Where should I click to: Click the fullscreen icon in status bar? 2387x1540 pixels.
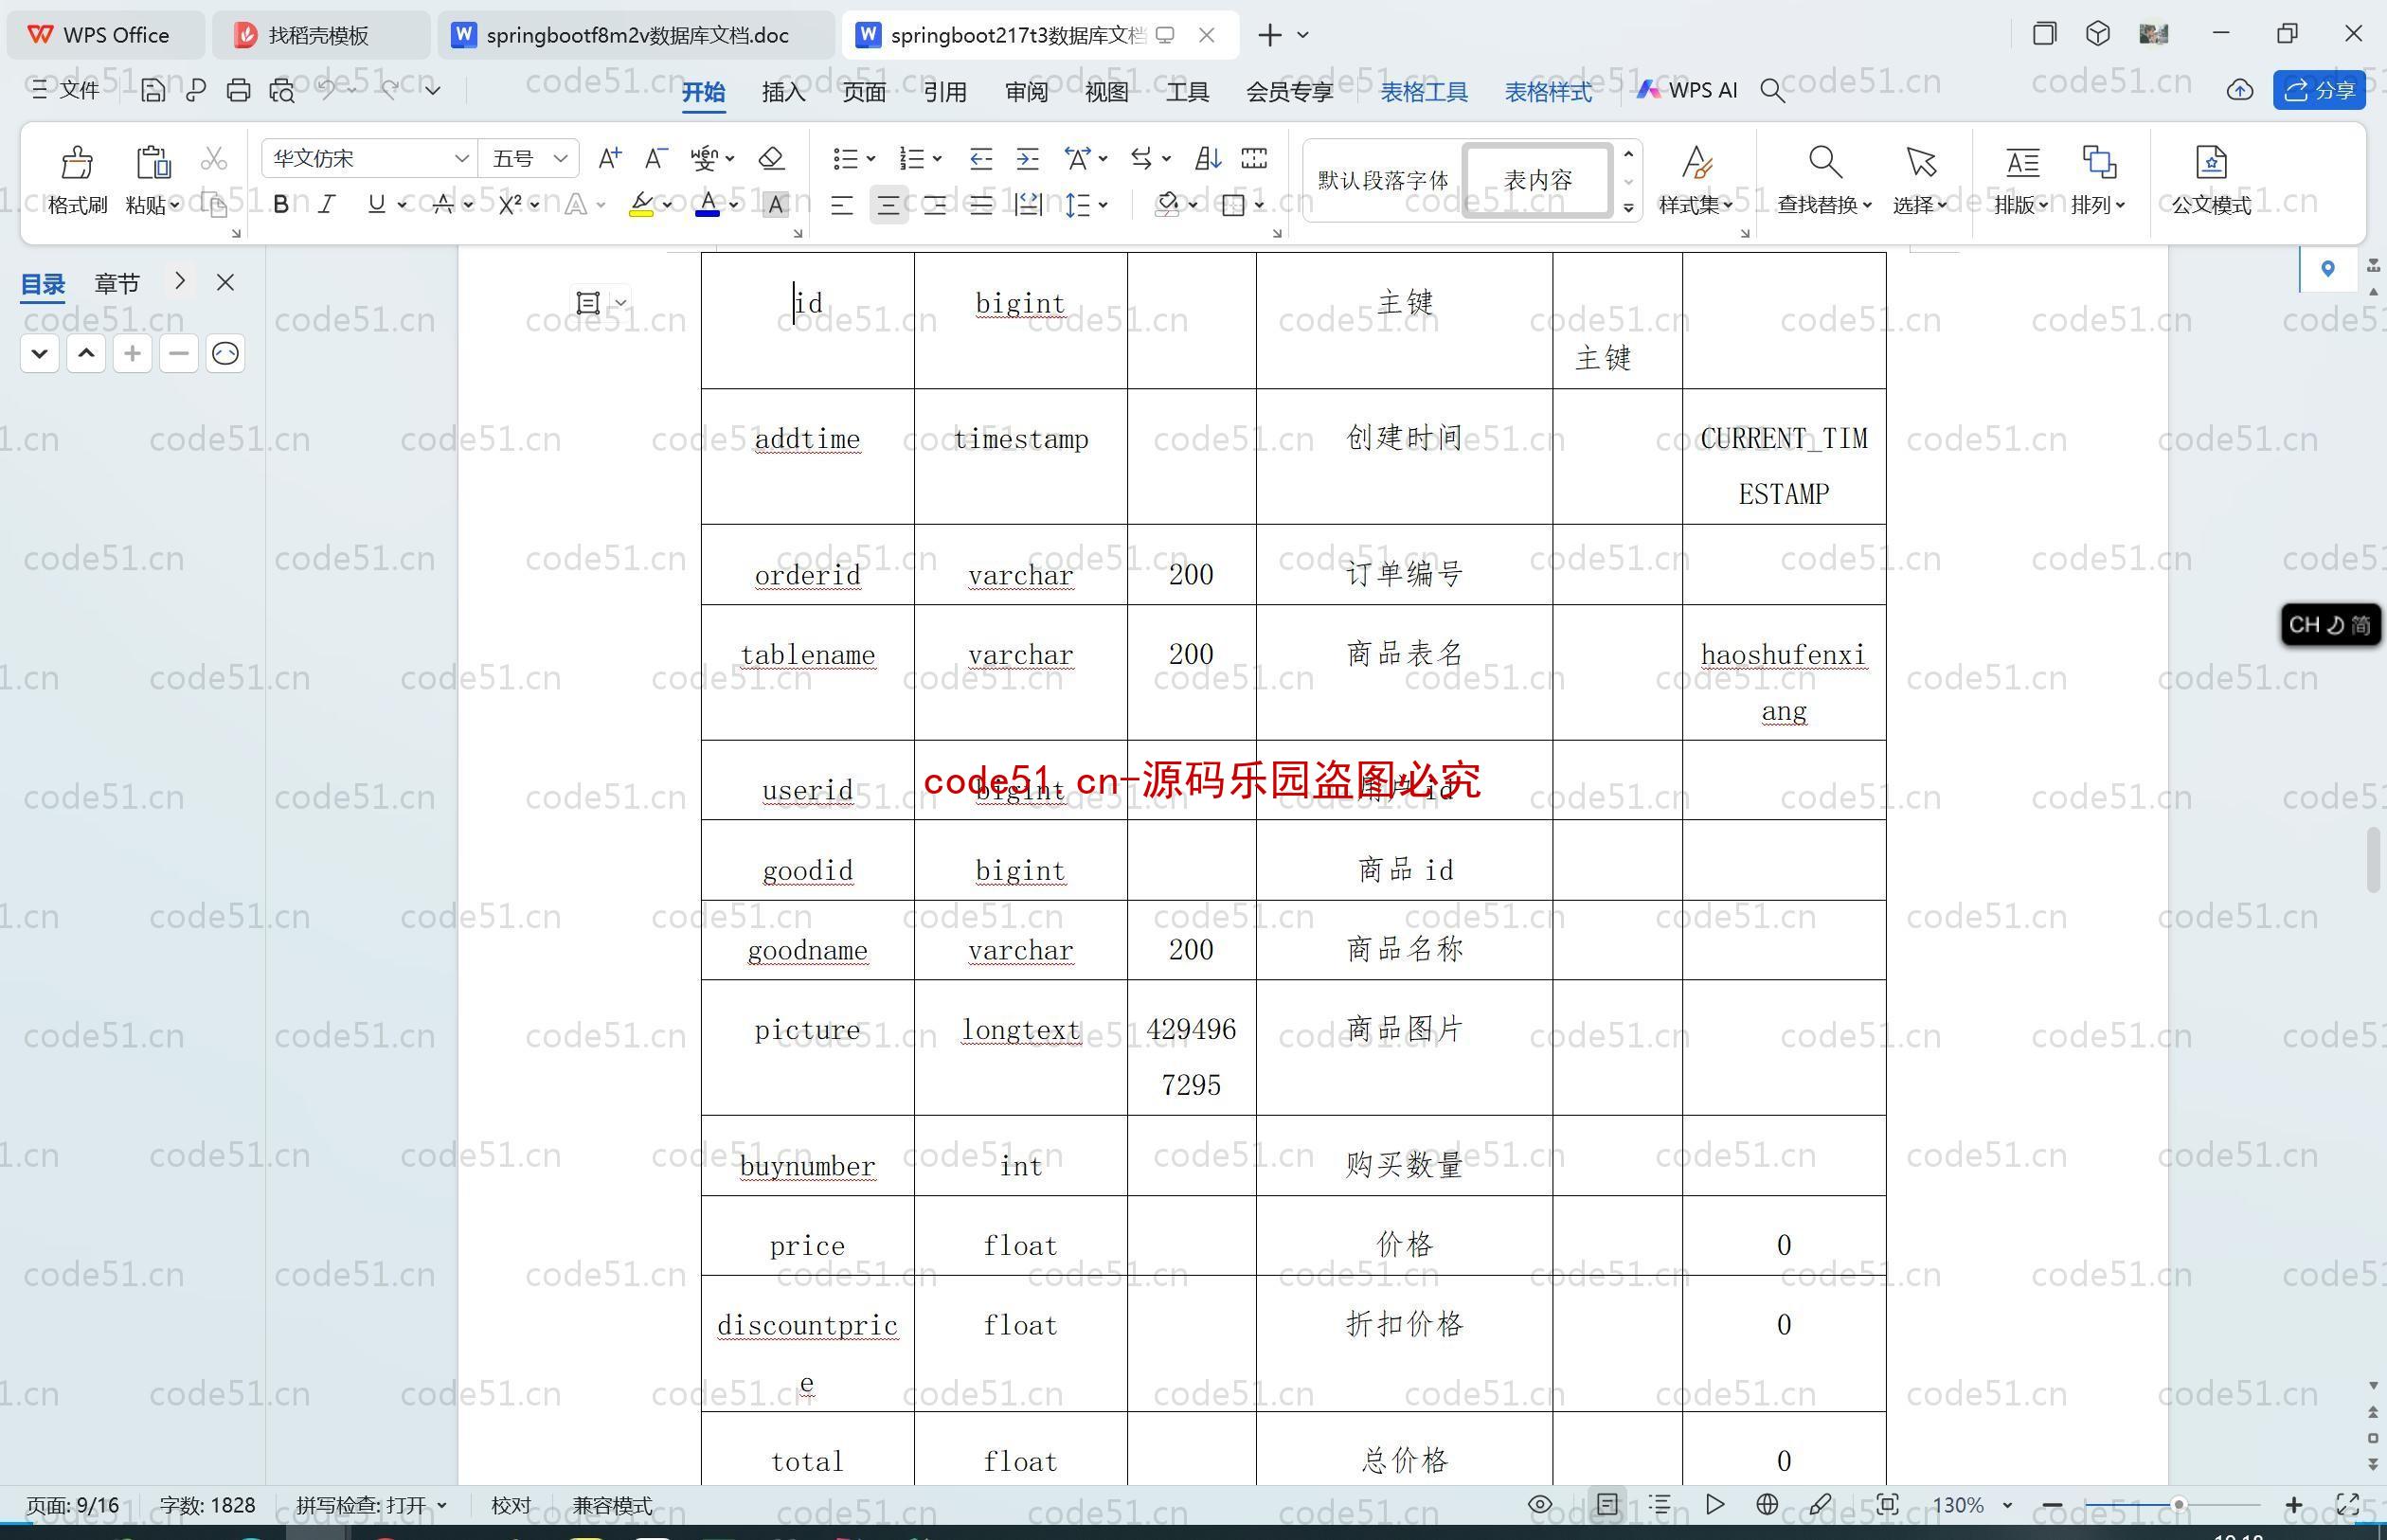point(2347,1504)
